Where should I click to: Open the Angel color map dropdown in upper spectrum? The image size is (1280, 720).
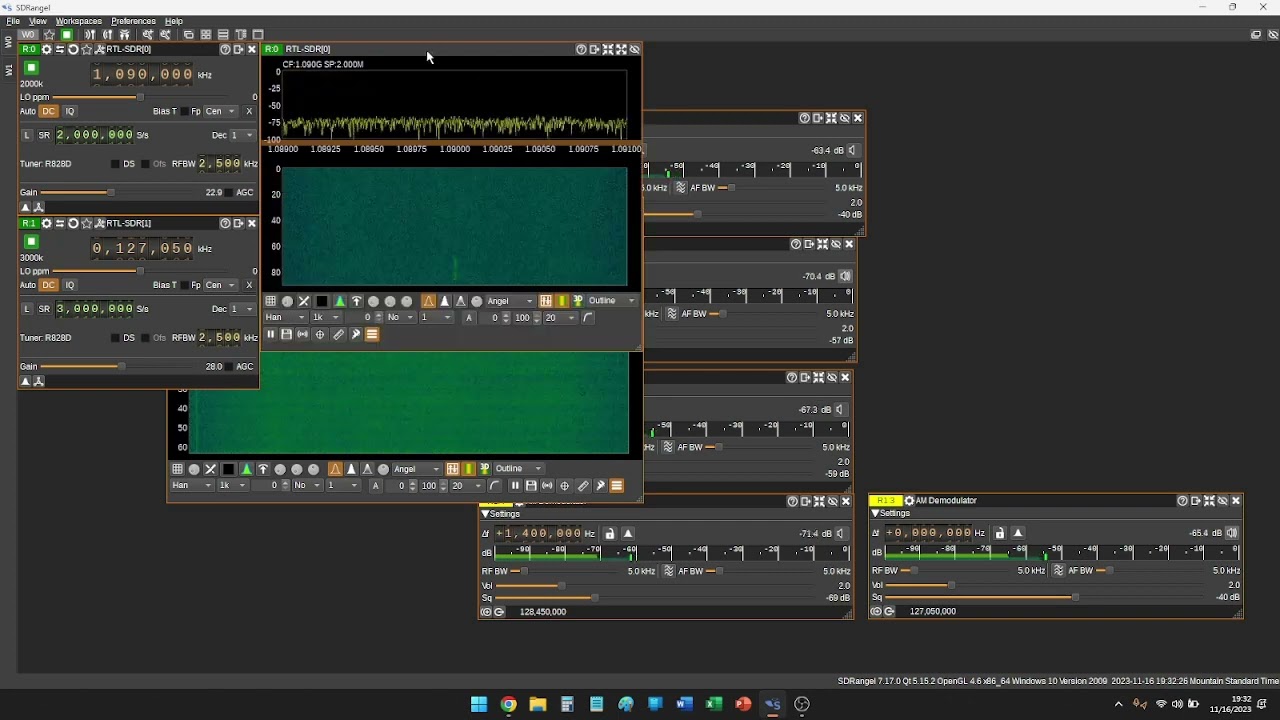510,301
